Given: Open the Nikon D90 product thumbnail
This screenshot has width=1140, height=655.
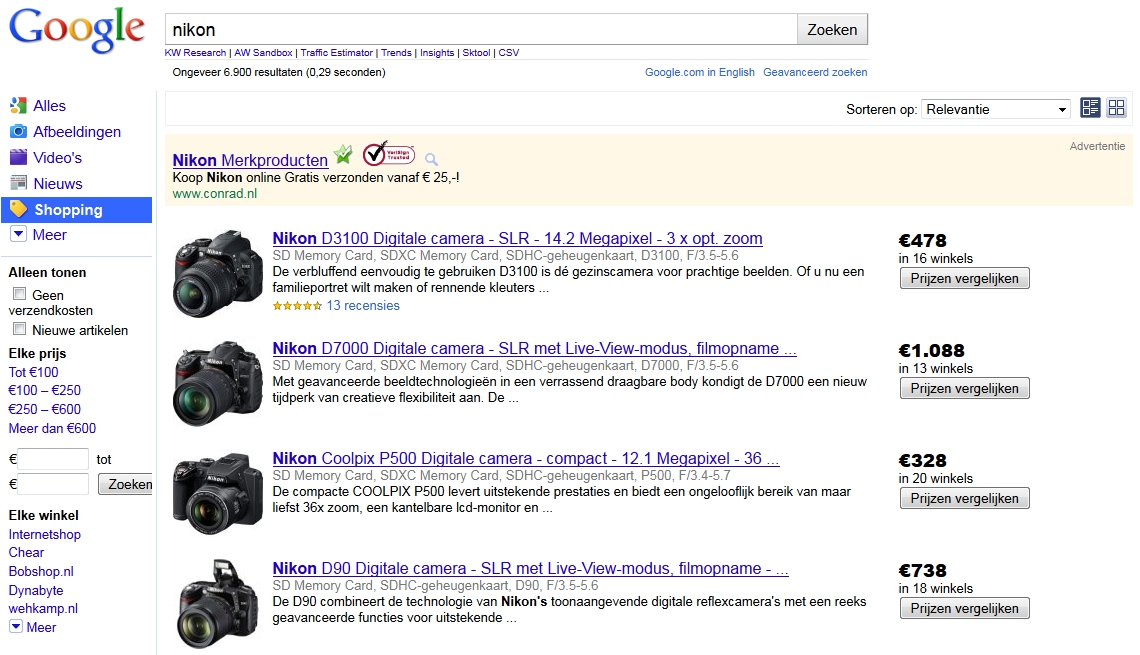Looking at the screenshot, I should coord(217,603).
